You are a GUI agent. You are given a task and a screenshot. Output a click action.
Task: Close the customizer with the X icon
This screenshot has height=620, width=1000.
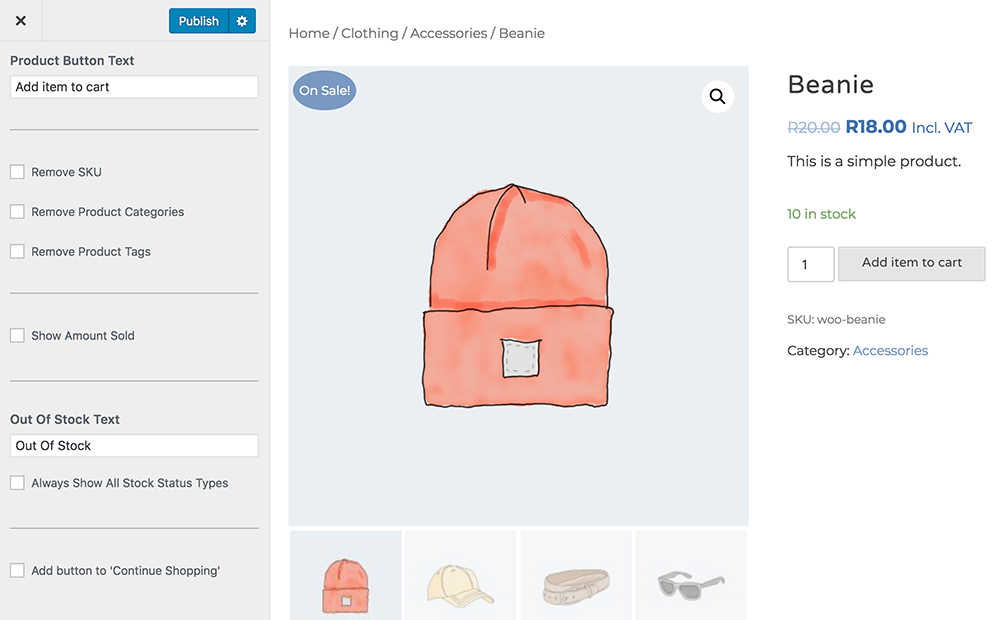pos(21,21)
